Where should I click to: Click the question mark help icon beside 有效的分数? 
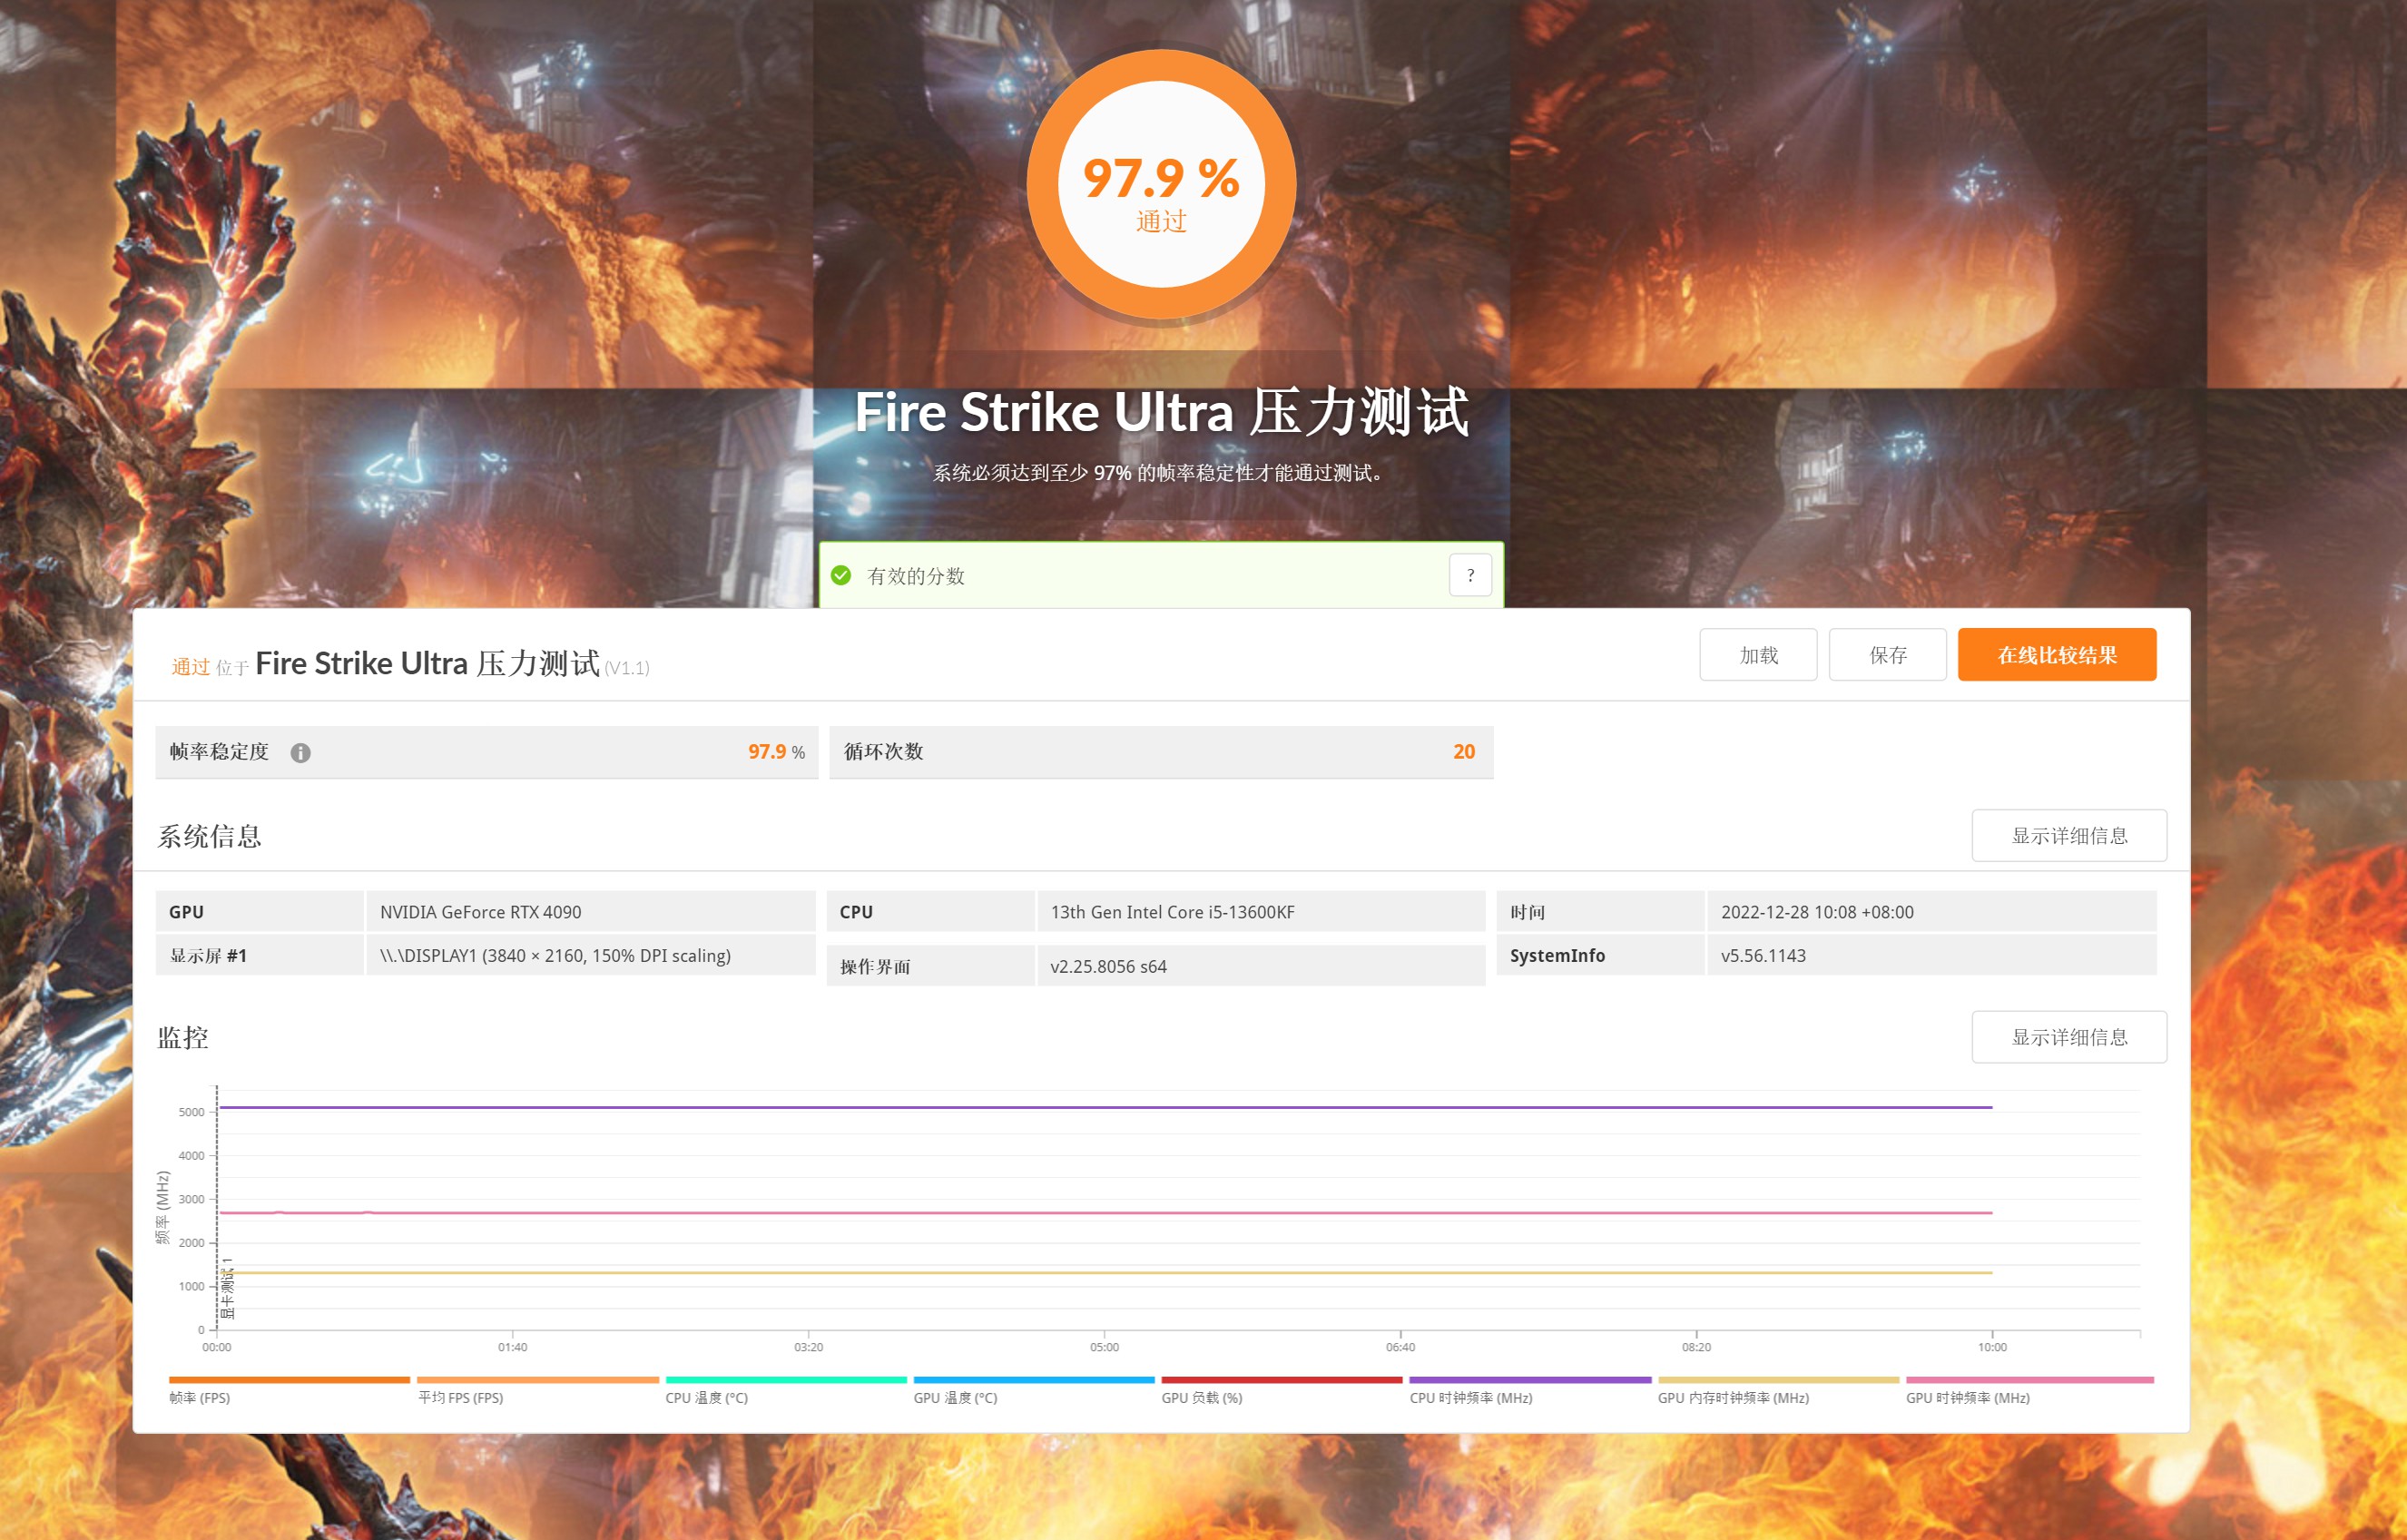1470,574
